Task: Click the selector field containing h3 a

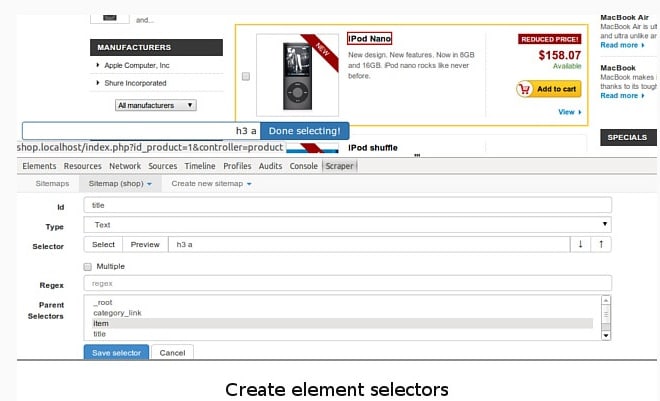Action: [369, 244]
